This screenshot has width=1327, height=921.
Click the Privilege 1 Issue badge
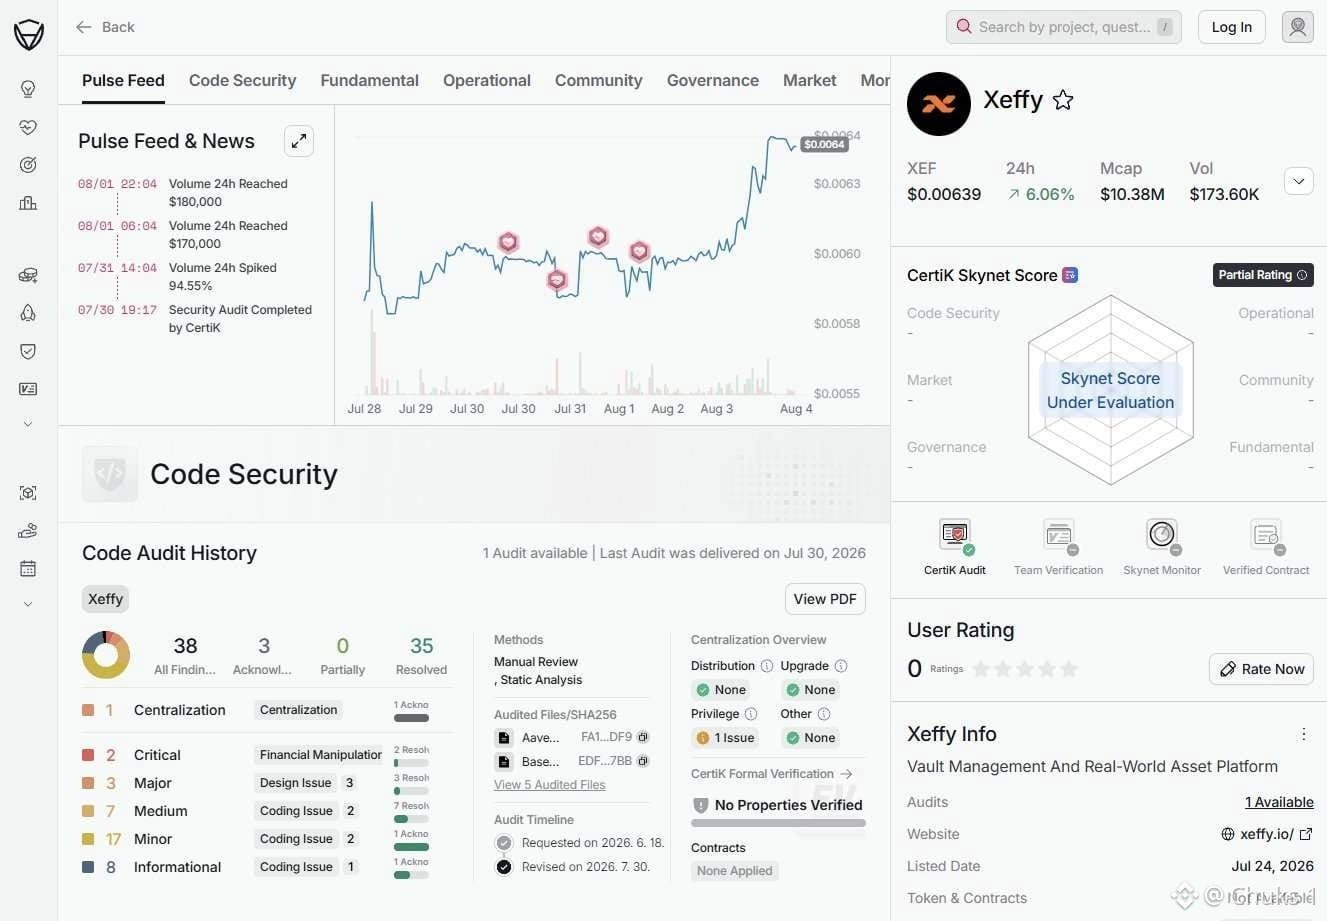click(726, 738)
